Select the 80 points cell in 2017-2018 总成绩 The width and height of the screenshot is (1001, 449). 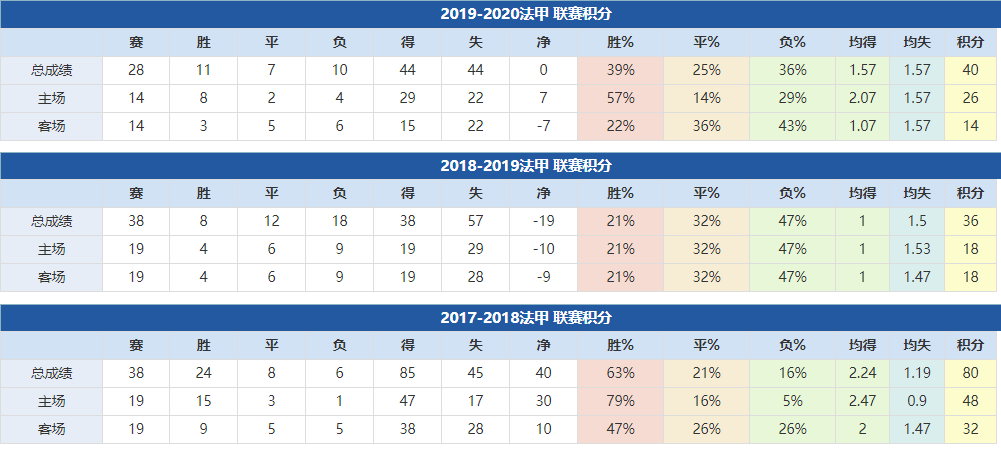[970, 373]
